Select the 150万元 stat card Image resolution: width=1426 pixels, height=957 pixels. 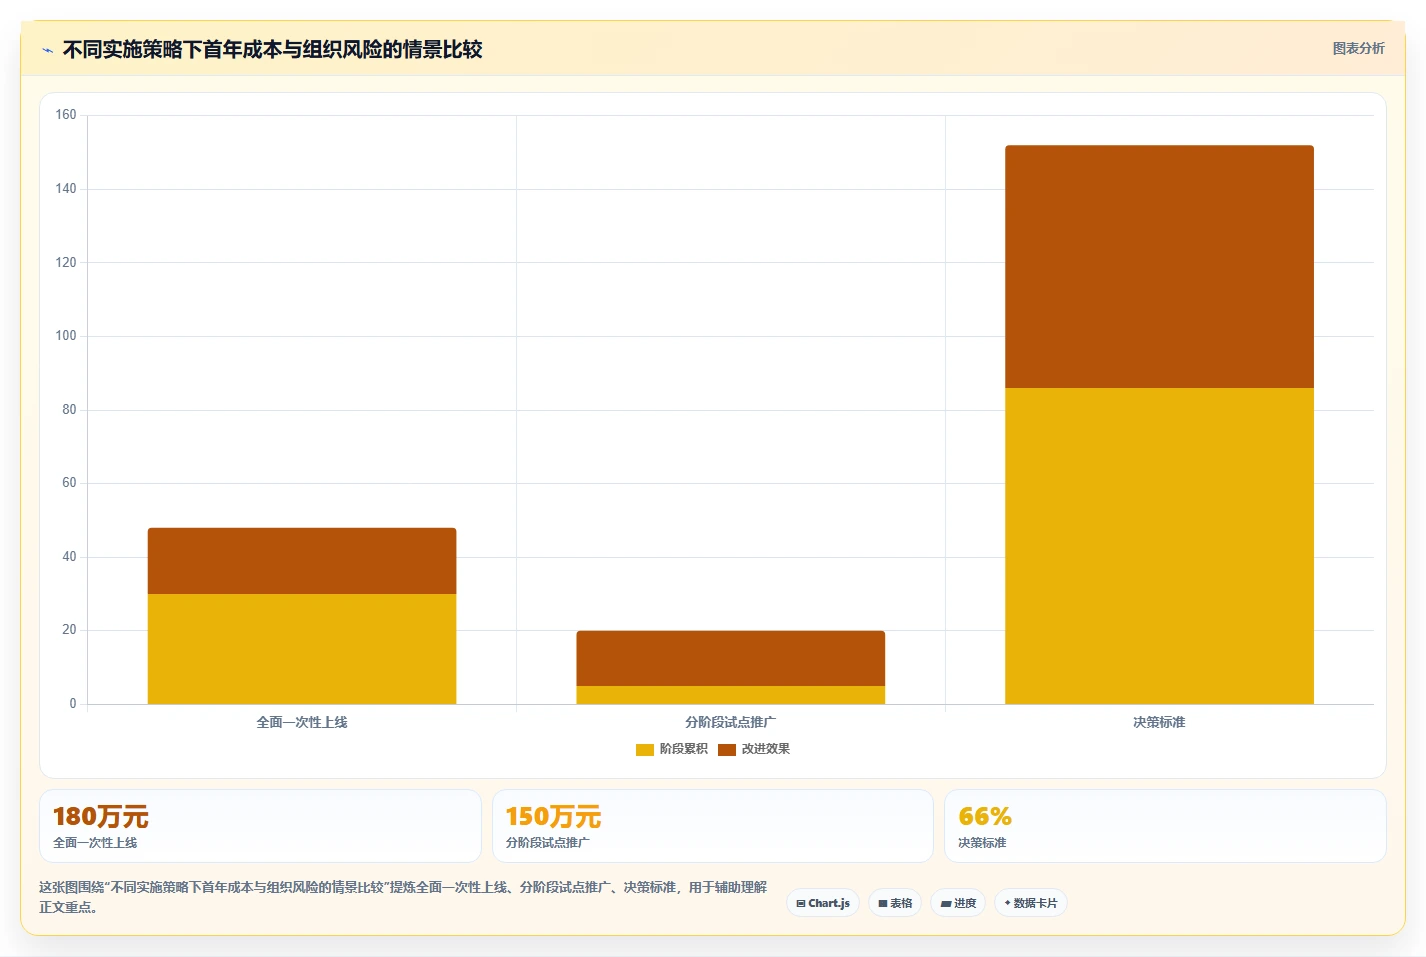pyautogui.click(x=713, y=826)
